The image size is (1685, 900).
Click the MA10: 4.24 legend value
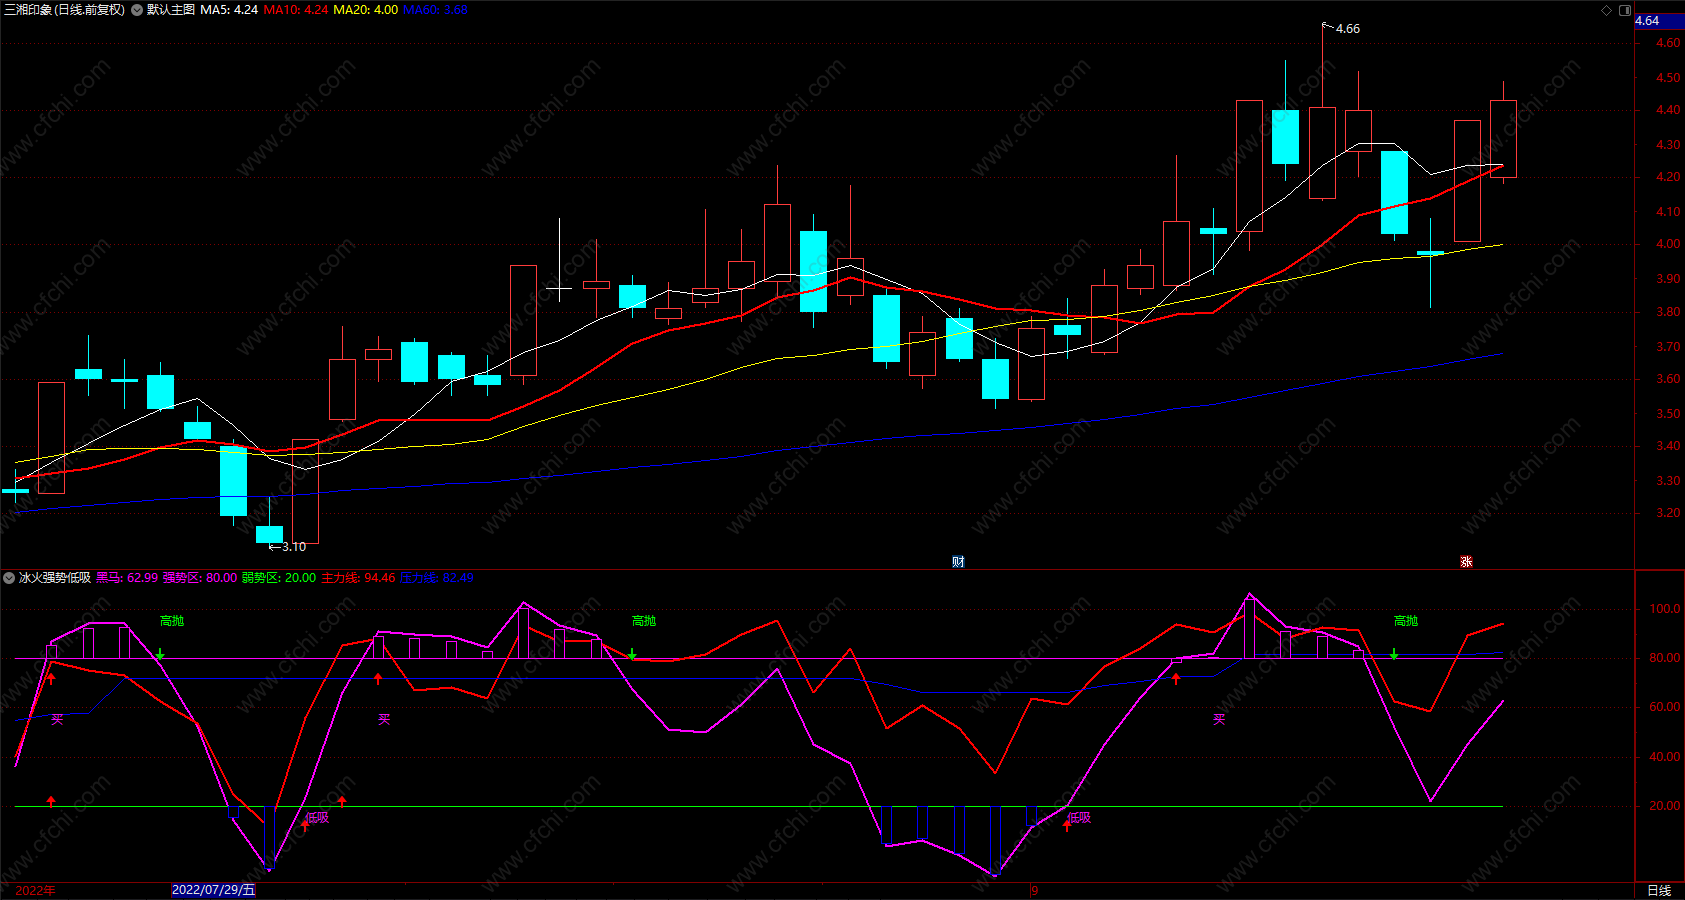click(x=296, y=10)
